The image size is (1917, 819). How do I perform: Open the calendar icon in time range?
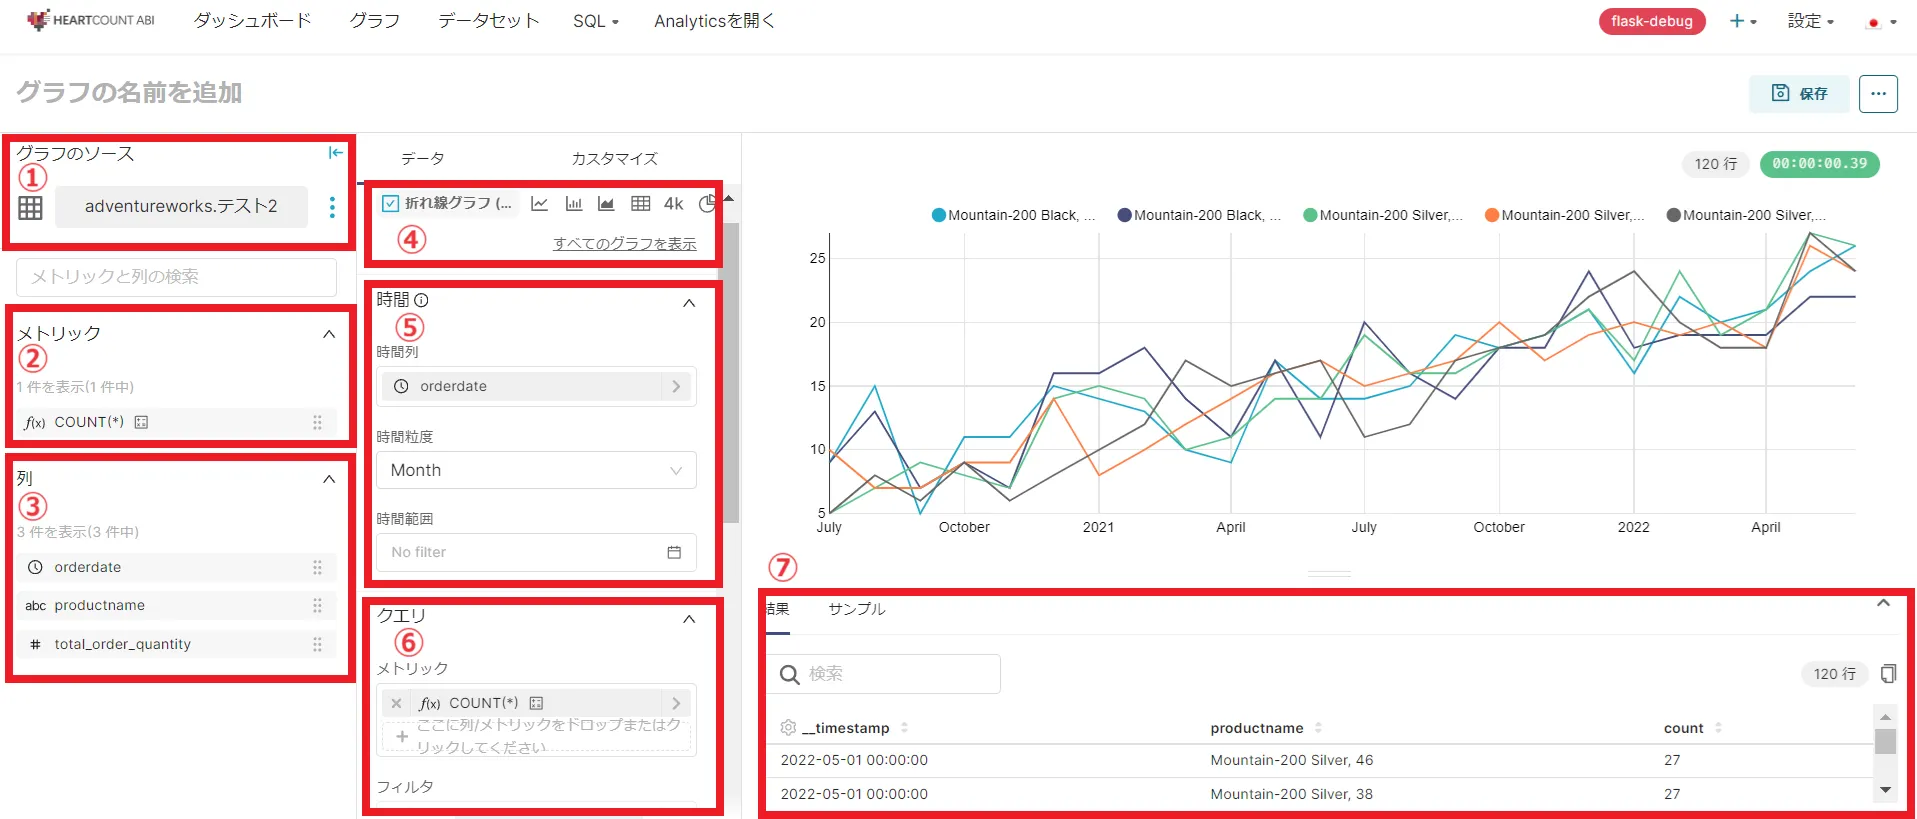(674, 552)
